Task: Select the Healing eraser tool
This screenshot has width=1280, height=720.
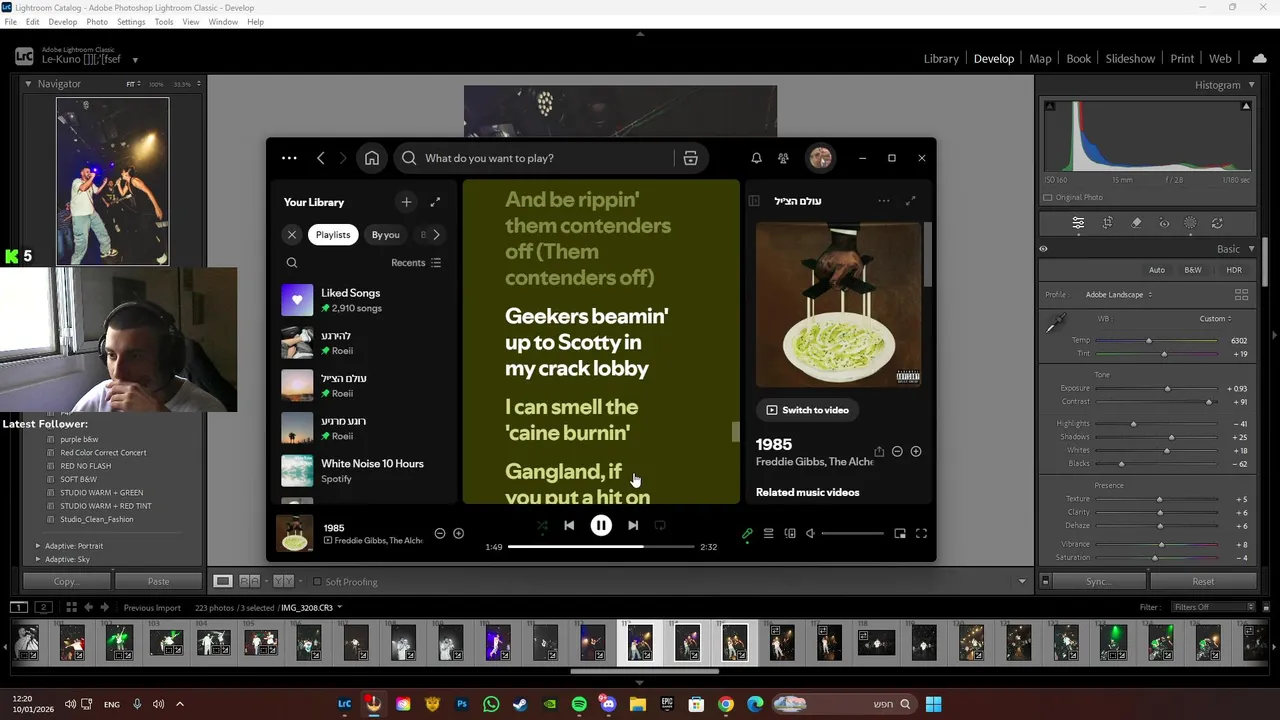Action: pos(1136,223)
